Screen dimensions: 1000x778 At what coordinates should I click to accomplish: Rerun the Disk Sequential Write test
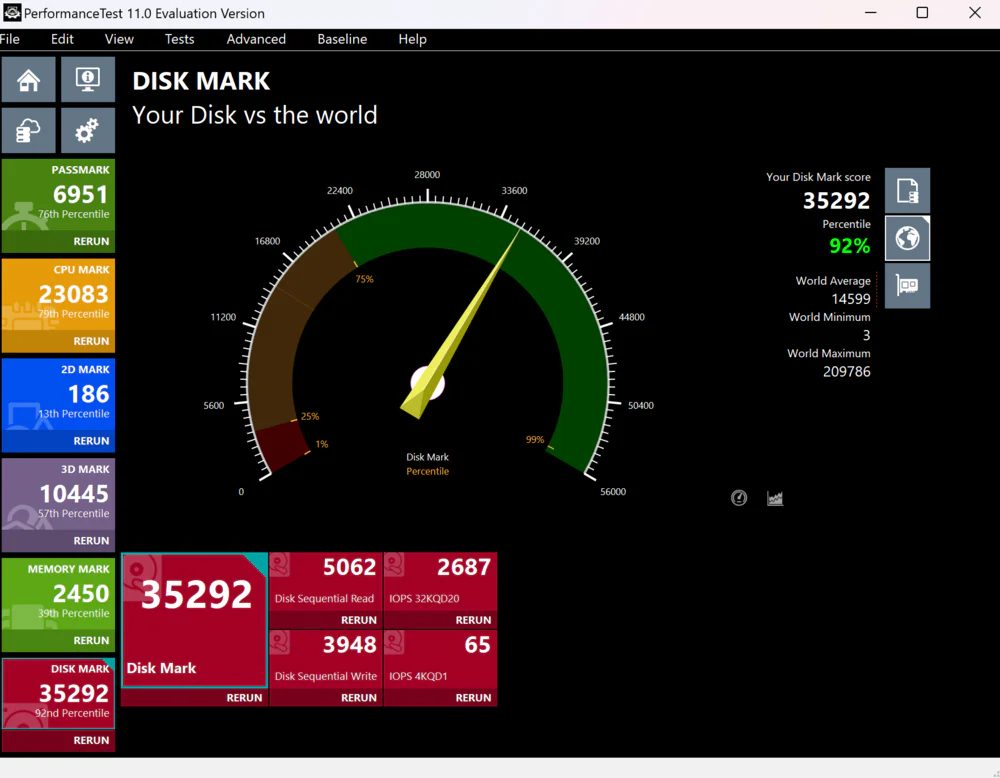coord(358,698)
